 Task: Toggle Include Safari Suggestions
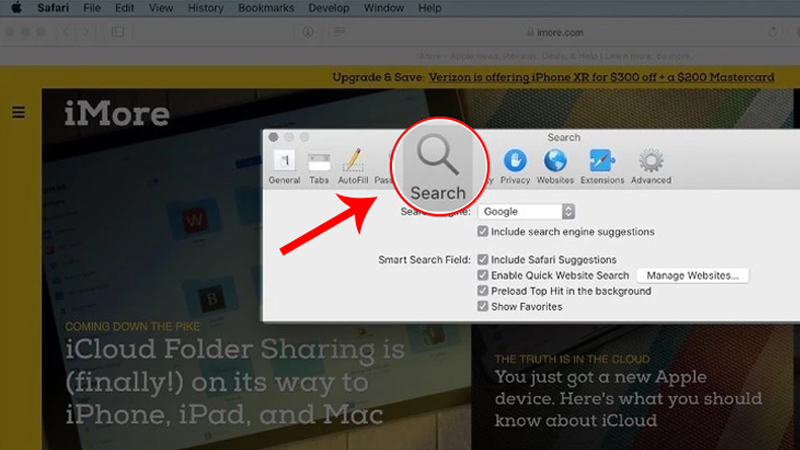483,260
